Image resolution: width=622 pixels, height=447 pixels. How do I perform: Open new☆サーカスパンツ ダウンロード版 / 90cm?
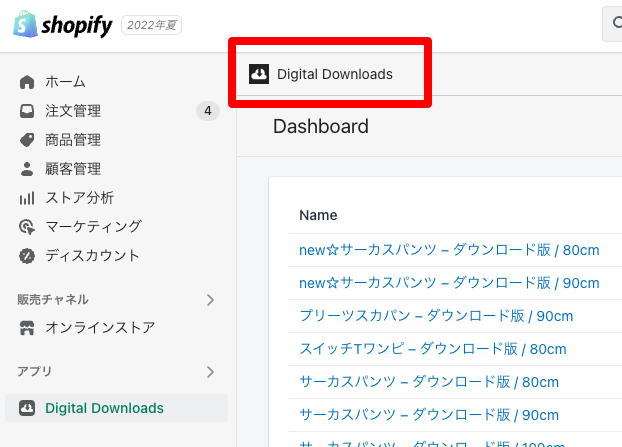[449, 283]
